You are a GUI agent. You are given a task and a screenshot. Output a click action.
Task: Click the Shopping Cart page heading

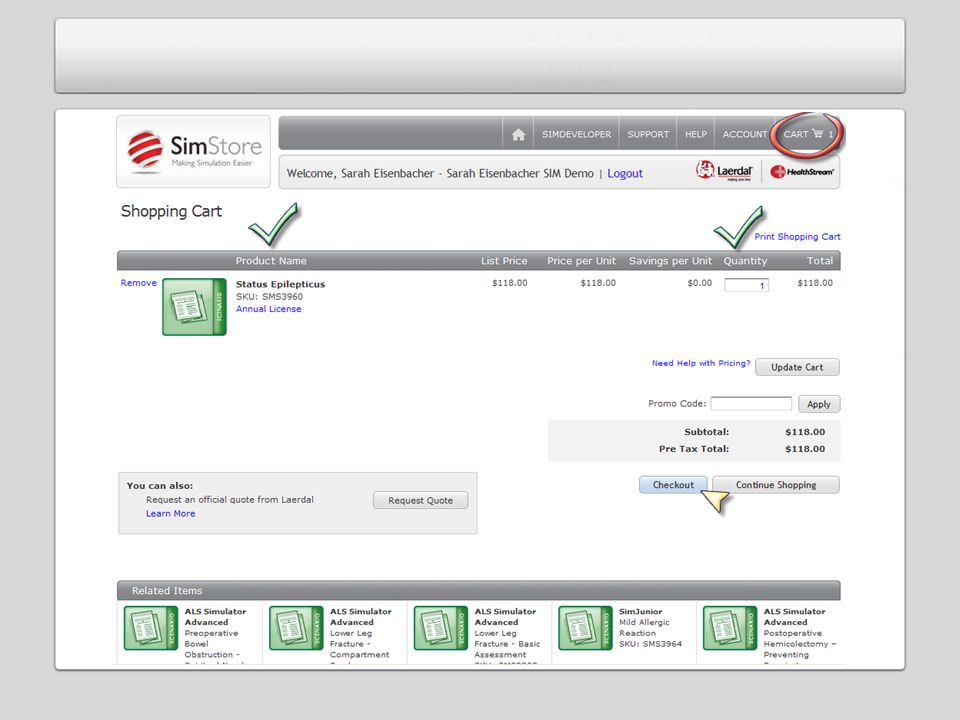coord(171,211)
